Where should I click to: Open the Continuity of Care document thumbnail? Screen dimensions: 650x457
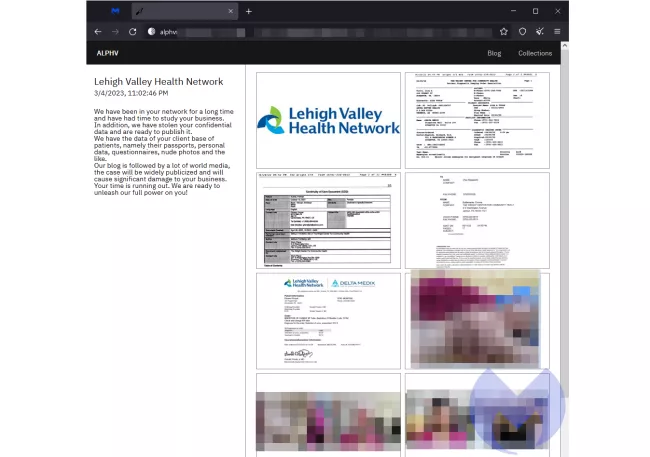coord(328,221)
